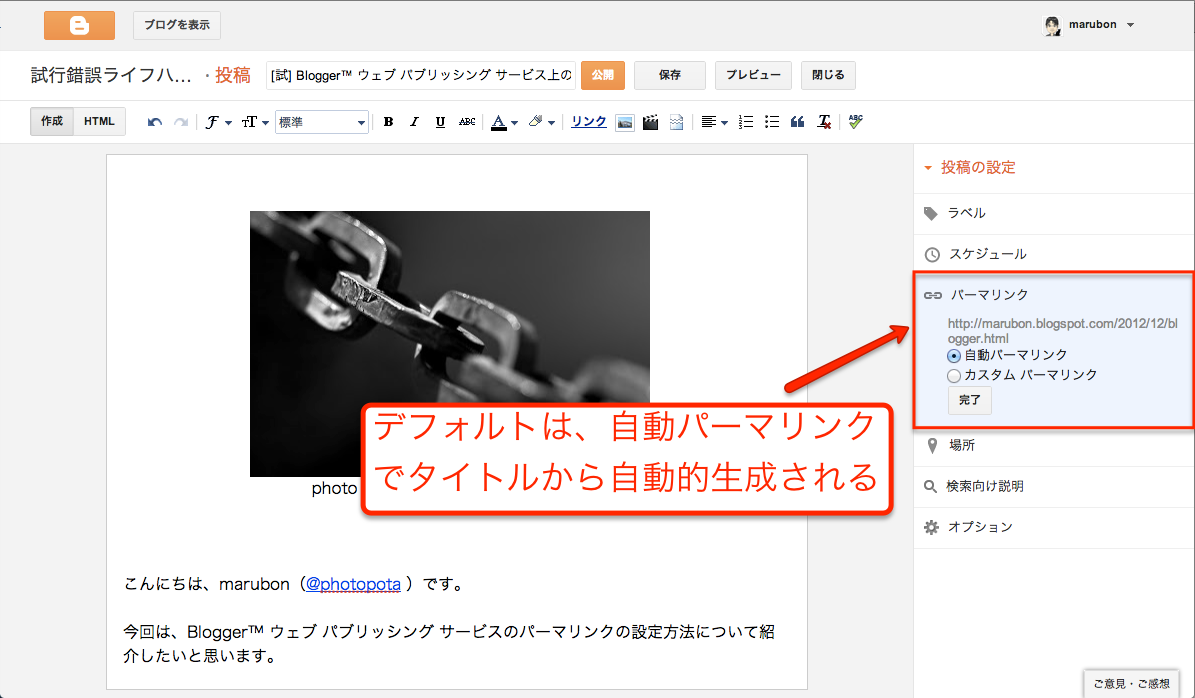Switch to HTML editing mode
The width and height of the screenshot is (1195, 698).
click(x=99, y=121)
